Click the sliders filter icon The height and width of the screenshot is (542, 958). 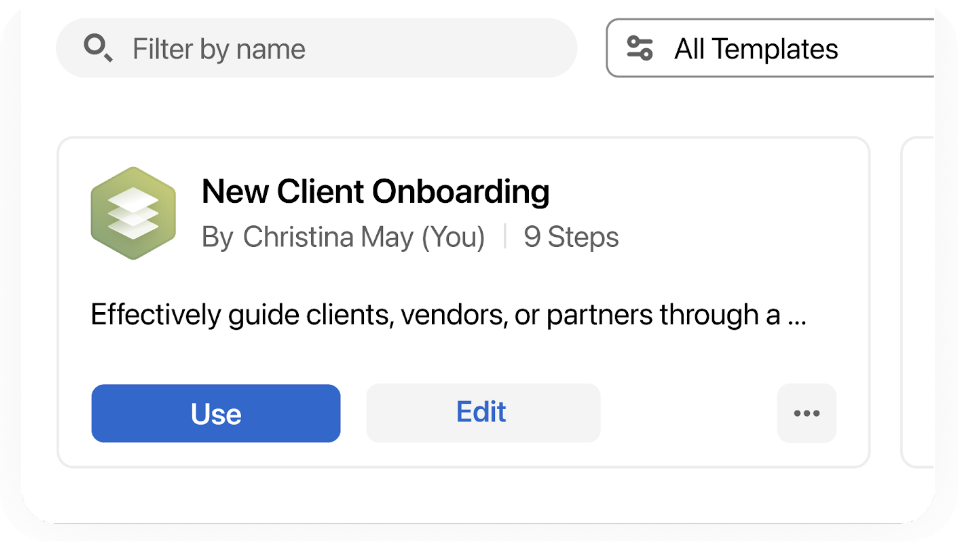coord(640,48)
